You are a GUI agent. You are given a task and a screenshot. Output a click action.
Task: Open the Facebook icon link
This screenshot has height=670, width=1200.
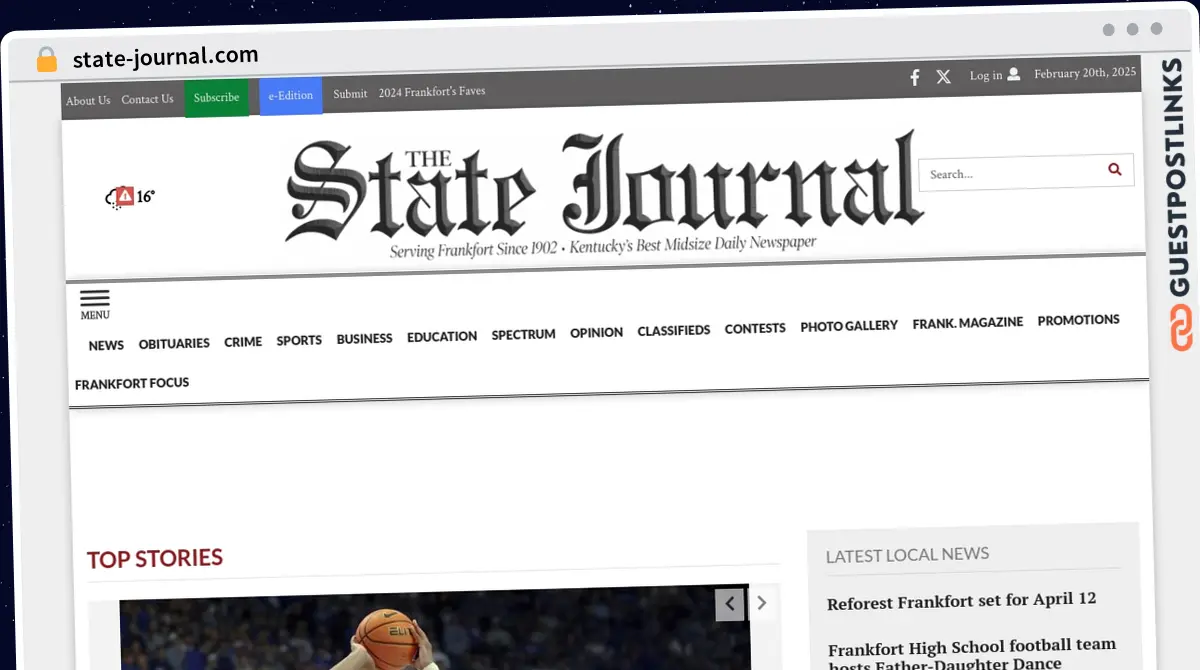(914, 77)
